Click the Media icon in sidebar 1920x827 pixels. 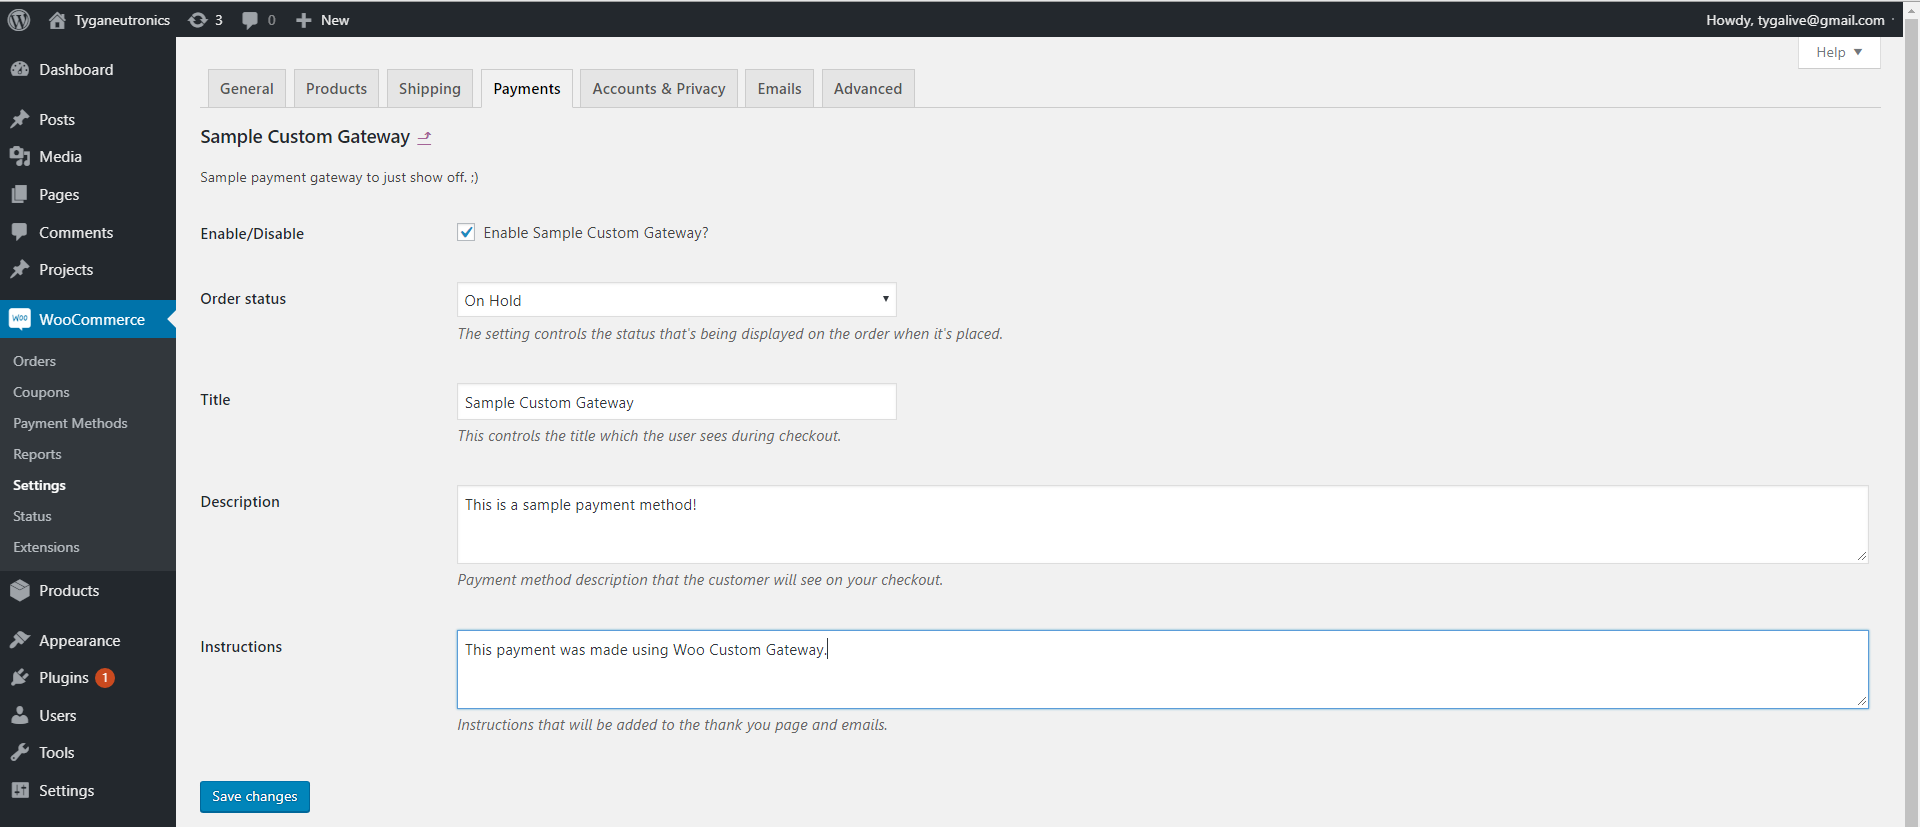point(20,157)
